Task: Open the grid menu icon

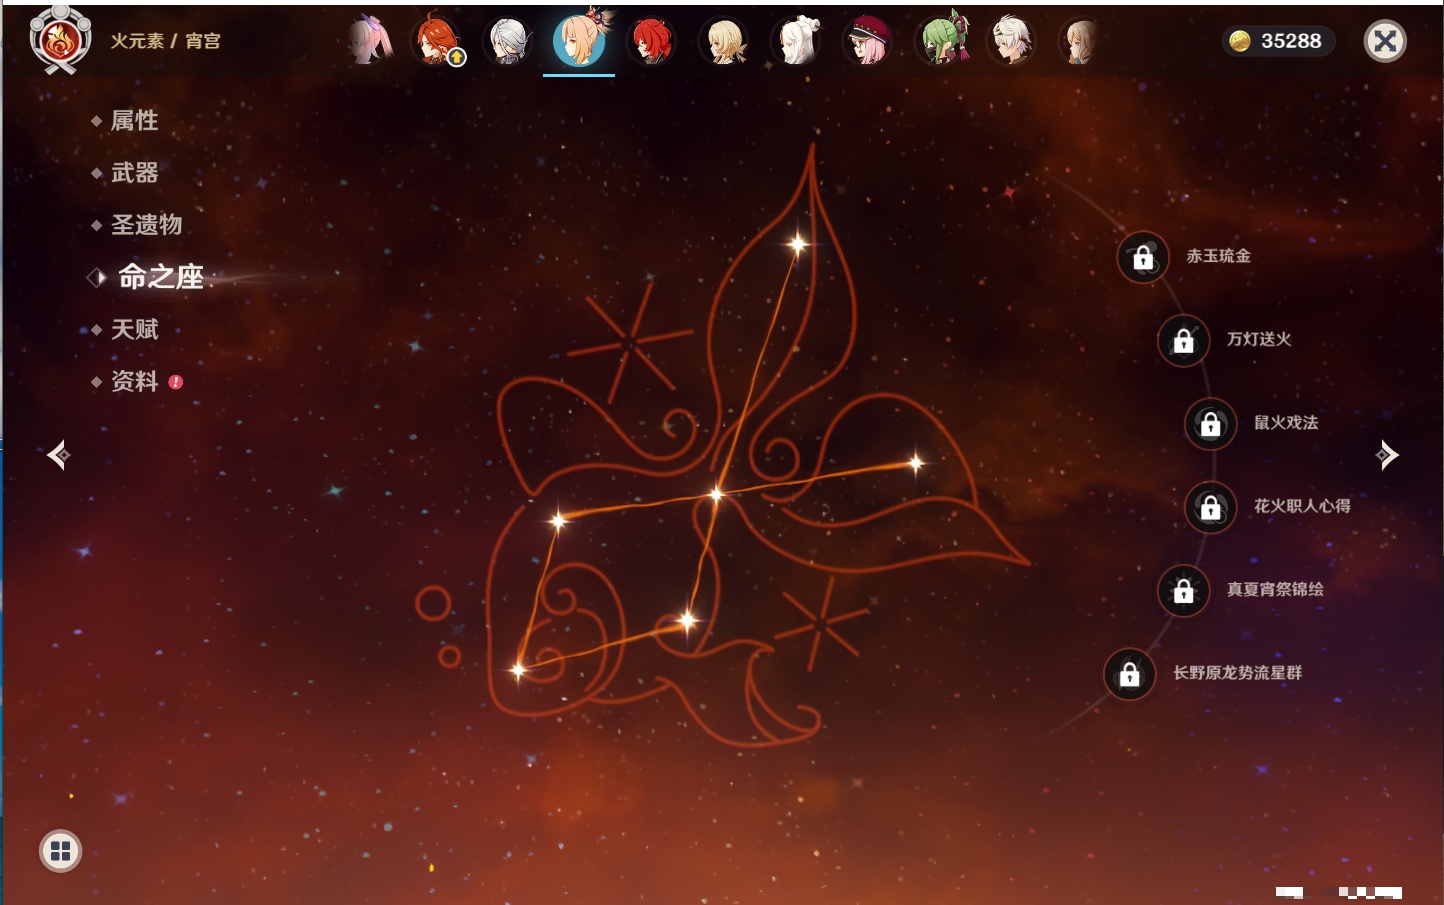Action: [x=61, y=851]
